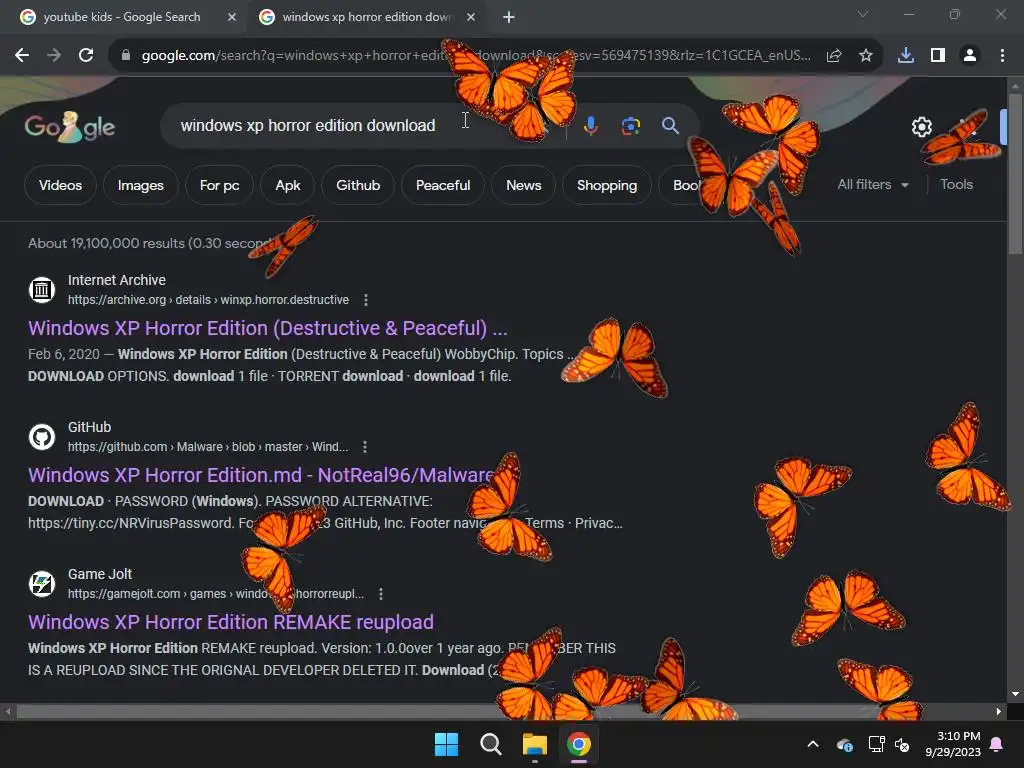Viewport: 1024px width, 768px height.
Task: Click the Google search input field
Action: 366,125
